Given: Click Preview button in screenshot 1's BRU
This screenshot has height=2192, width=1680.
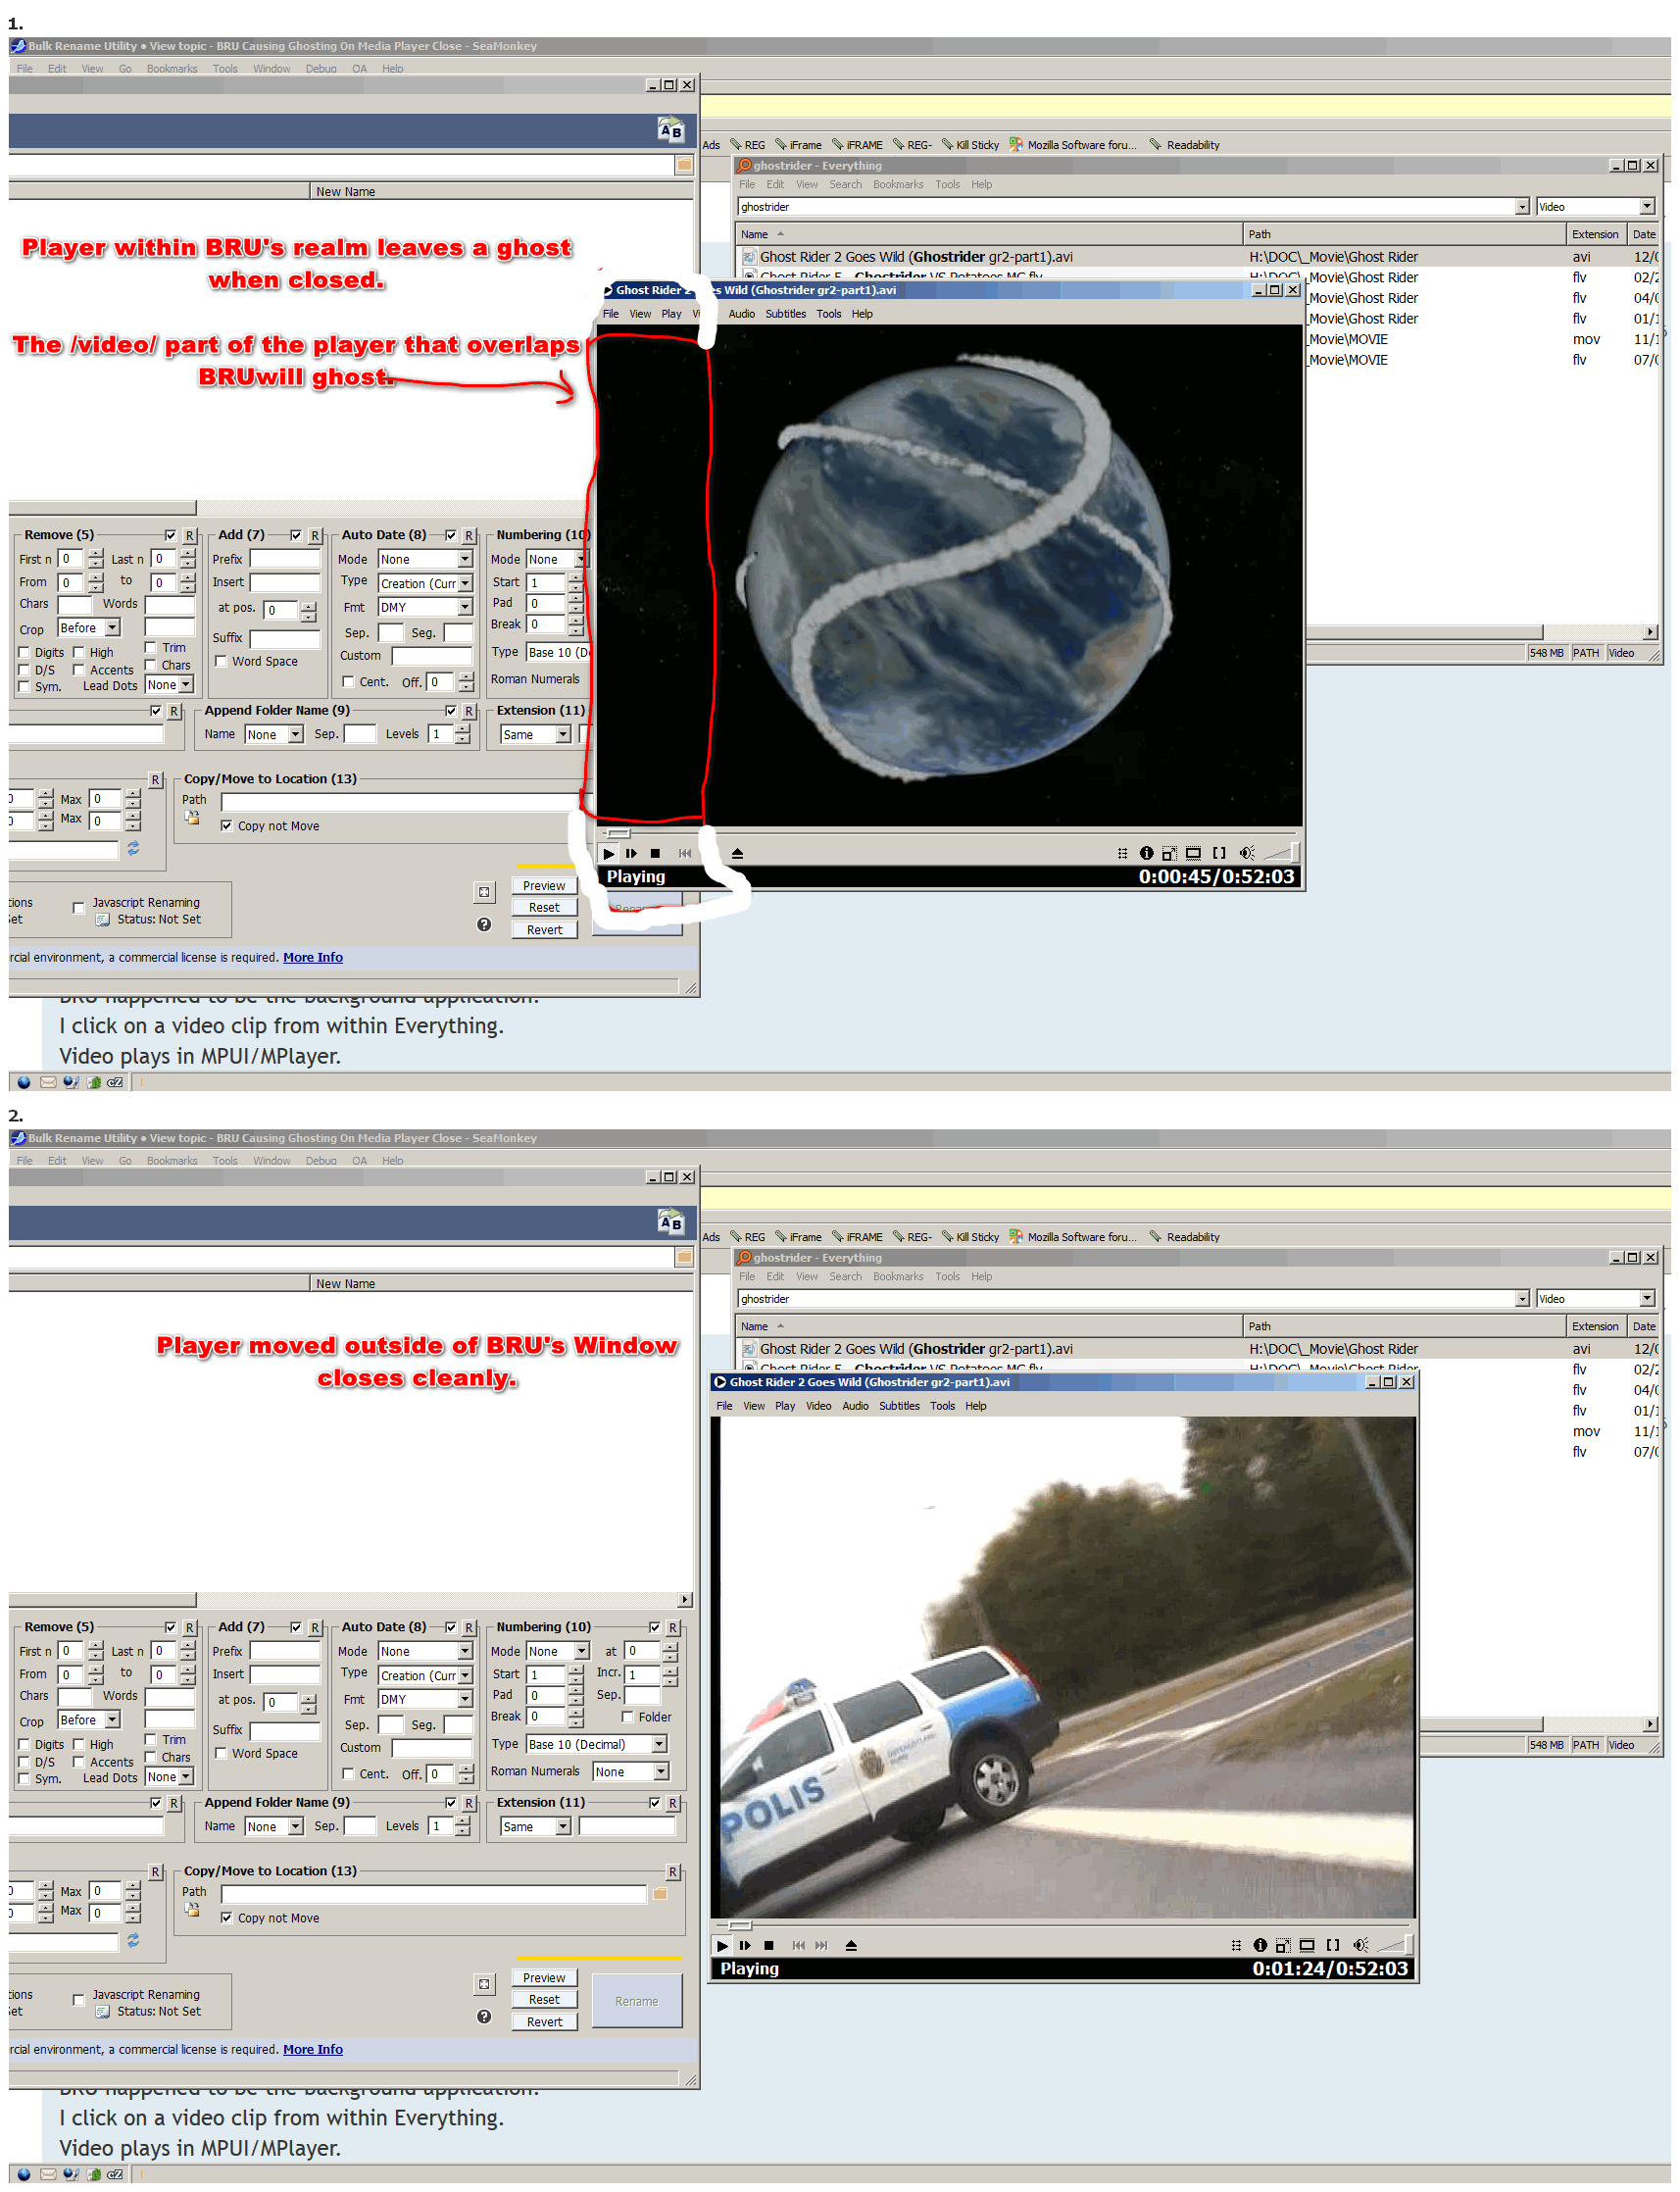Looking at the screenshot, I should click(x=544, y=886).
